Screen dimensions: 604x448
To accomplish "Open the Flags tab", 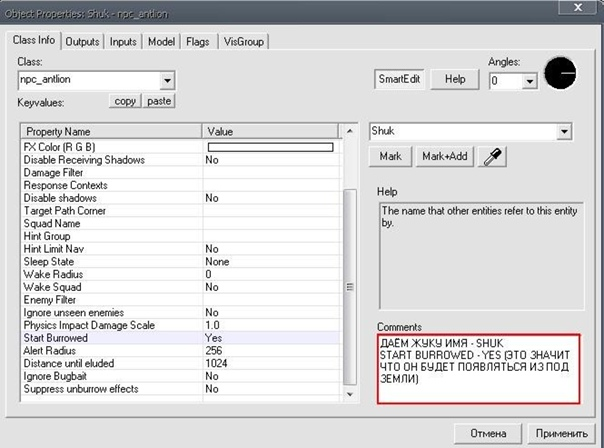I will [x=198, y=42].
